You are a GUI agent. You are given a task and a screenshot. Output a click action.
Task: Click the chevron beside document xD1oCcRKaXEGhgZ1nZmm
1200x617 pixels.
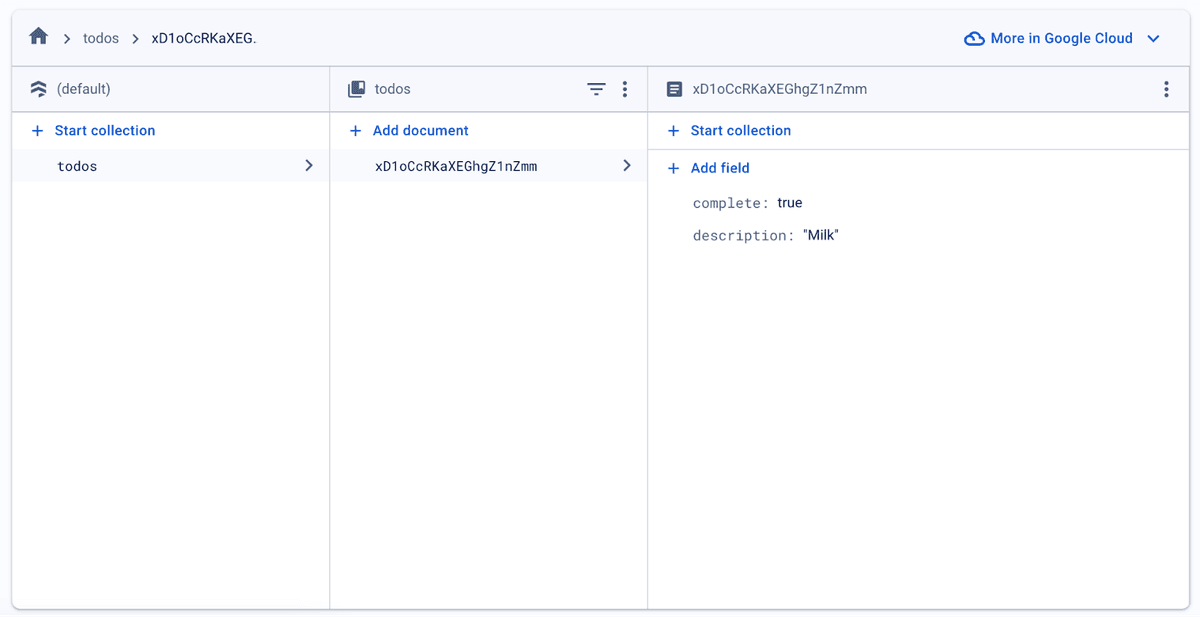click(x=627, y=166)
